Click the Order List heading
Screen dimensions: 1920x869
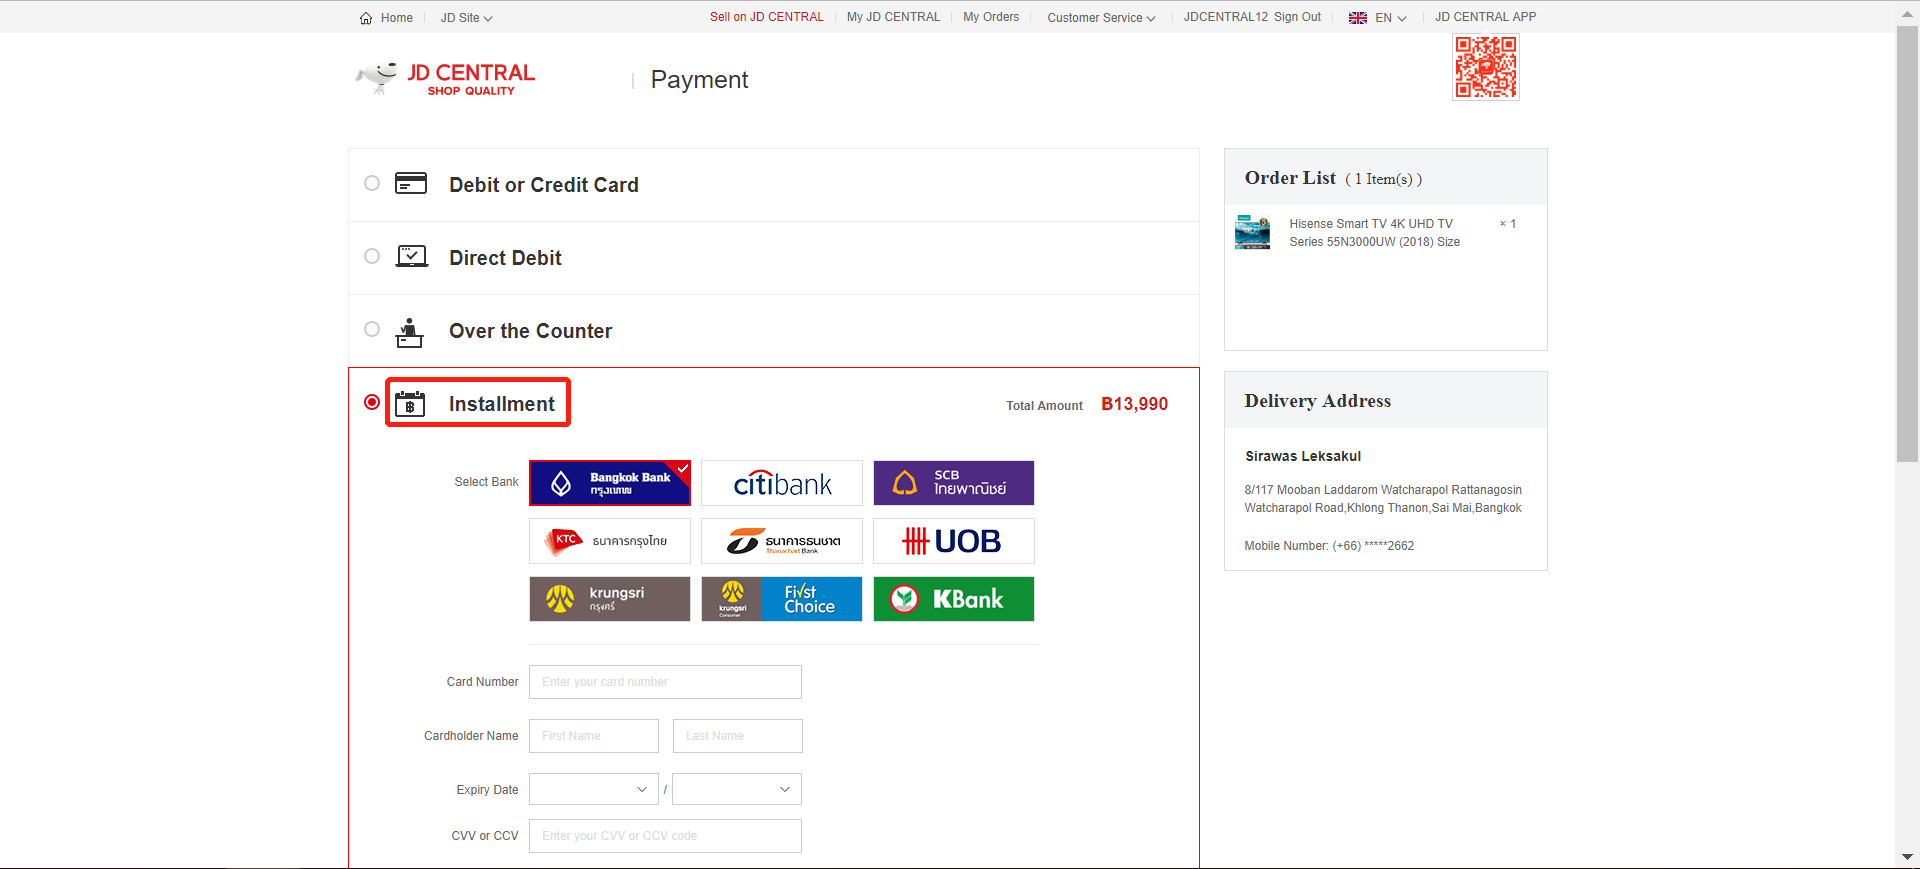[x=1290, y=178]
